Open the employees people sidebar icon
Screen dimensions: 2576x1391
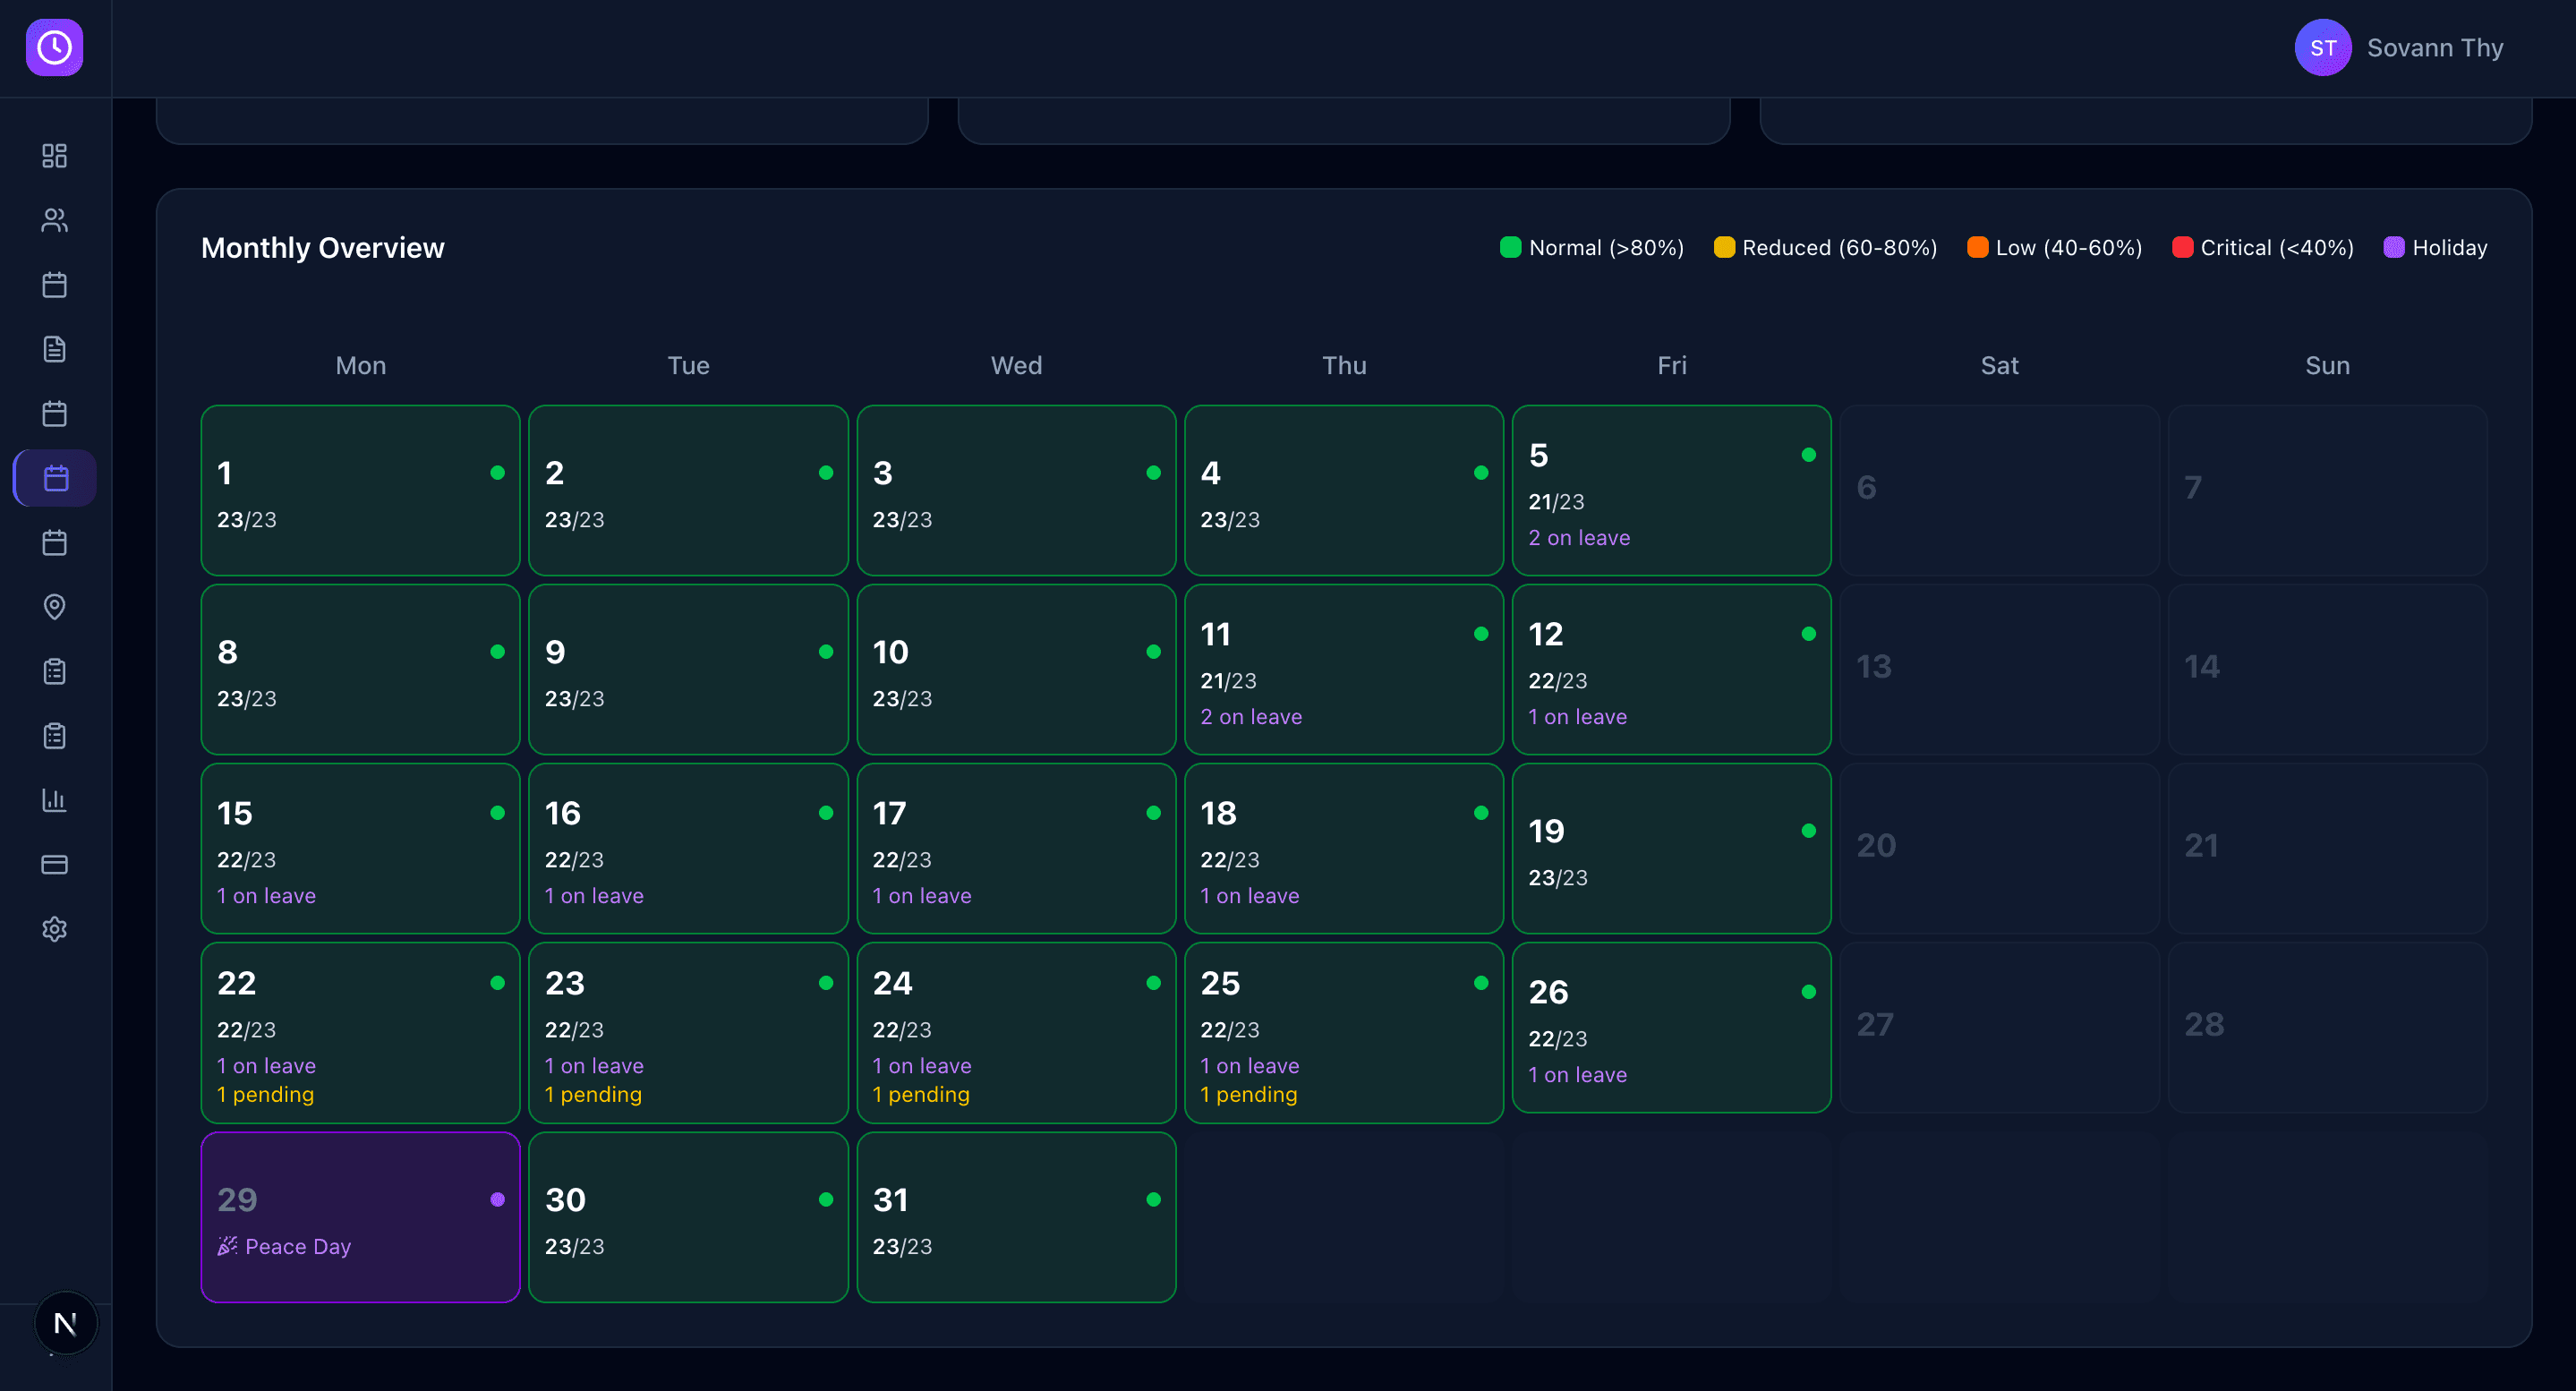pos(55,220)
